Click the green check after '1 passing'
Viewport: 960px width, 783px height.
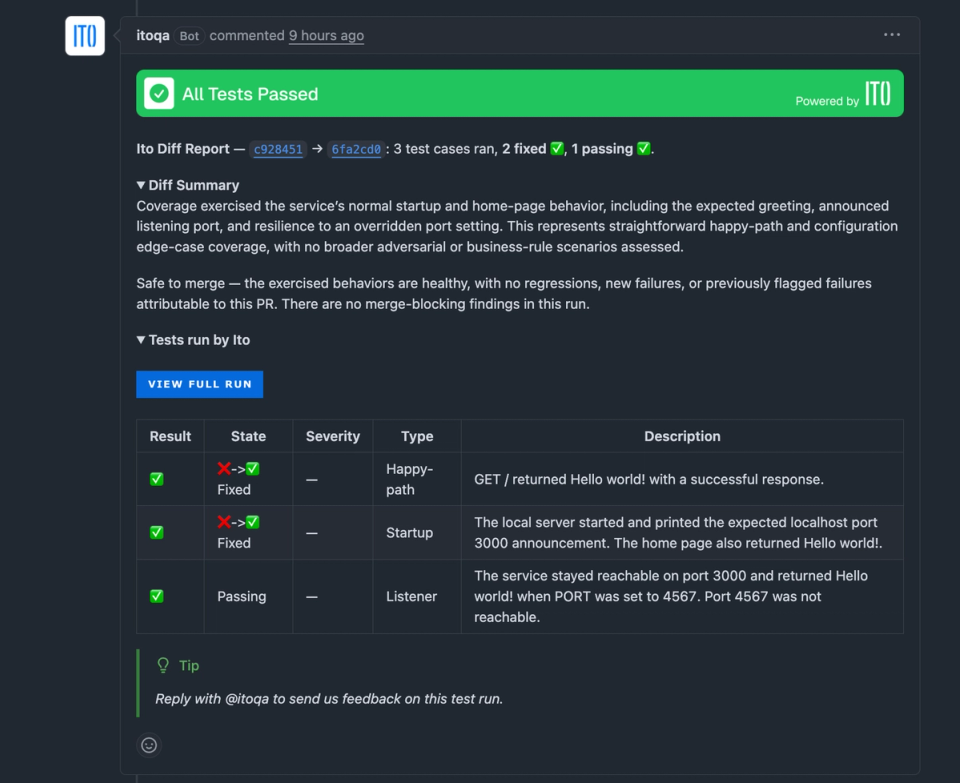coord(643,149)
